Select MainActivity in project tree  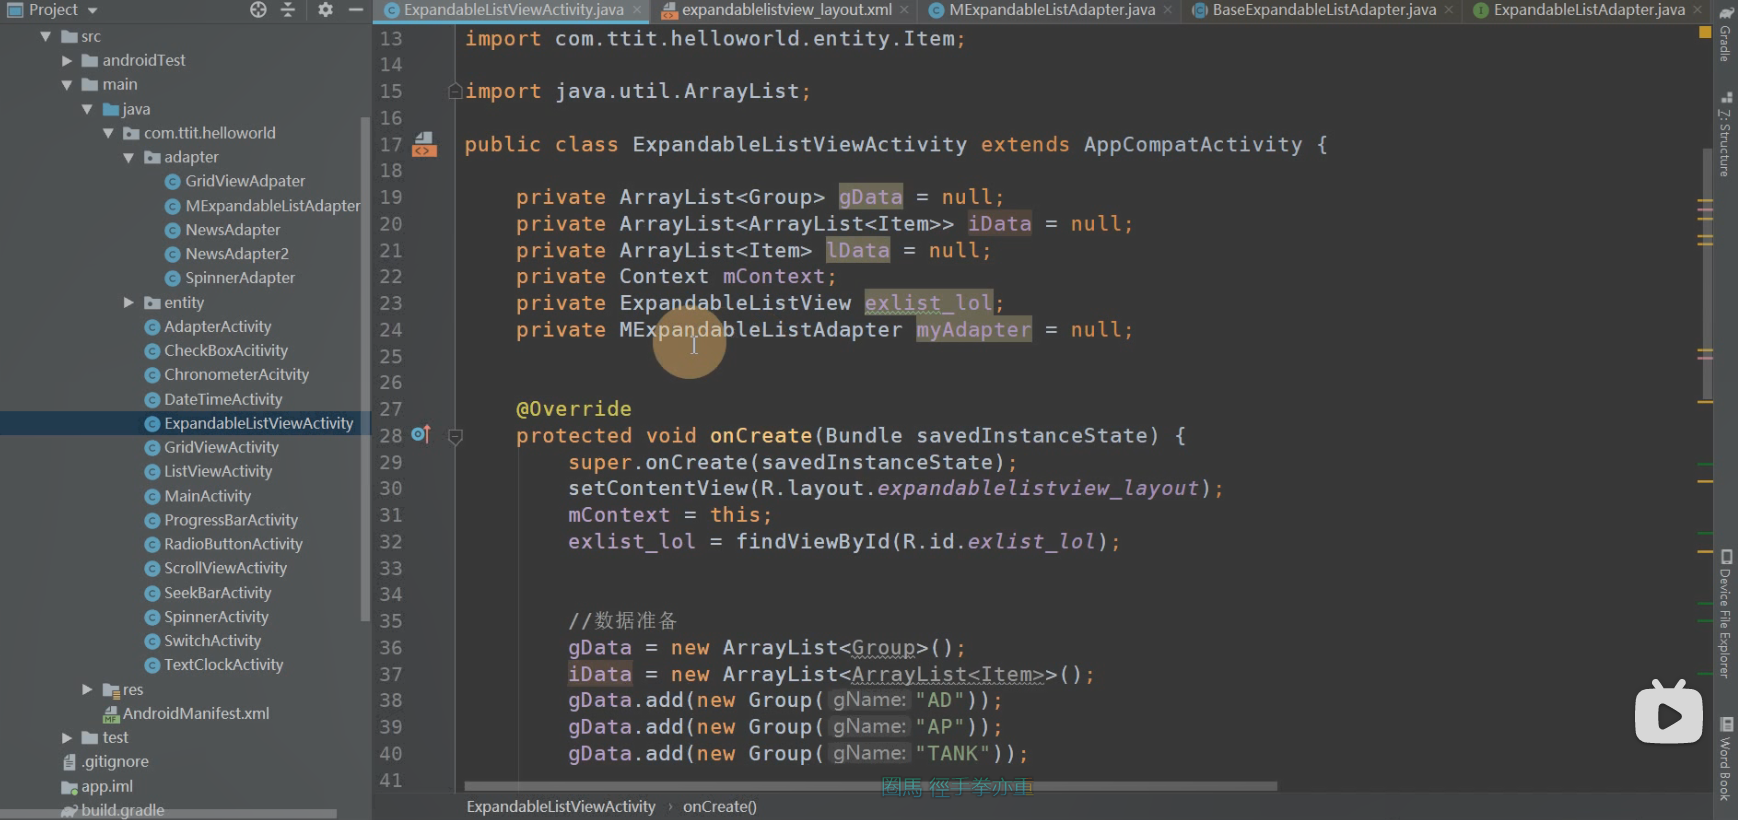click(x=198, y=496)
